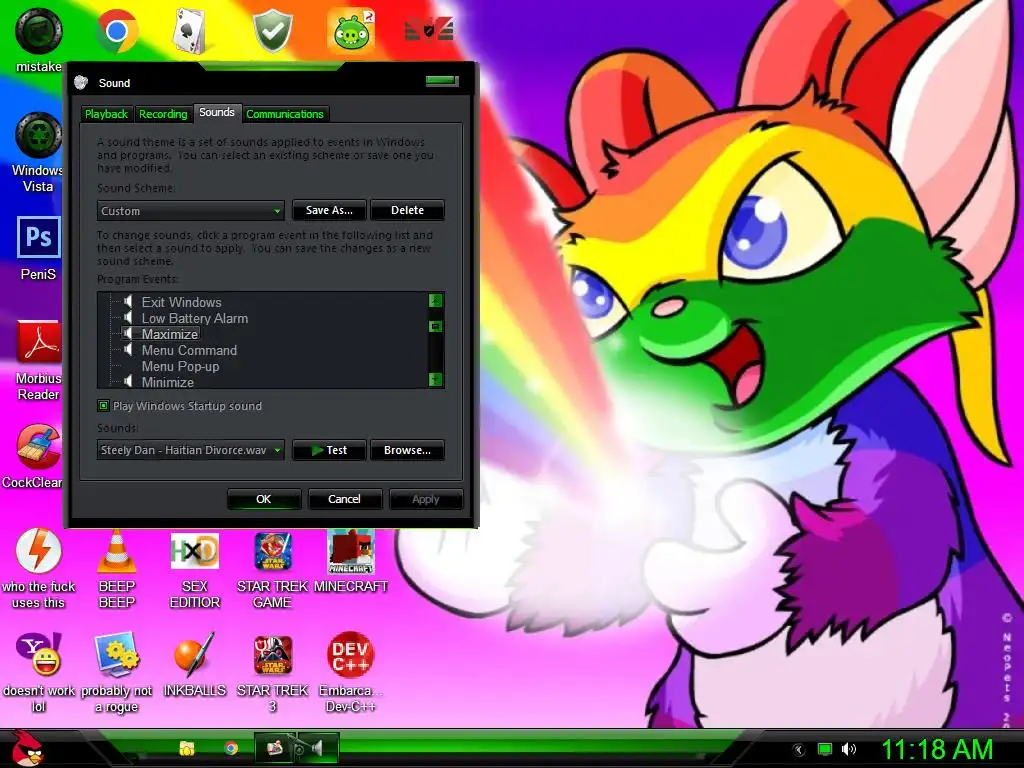Launch the STAR TREK GAME icon

[x=272, y=568]
